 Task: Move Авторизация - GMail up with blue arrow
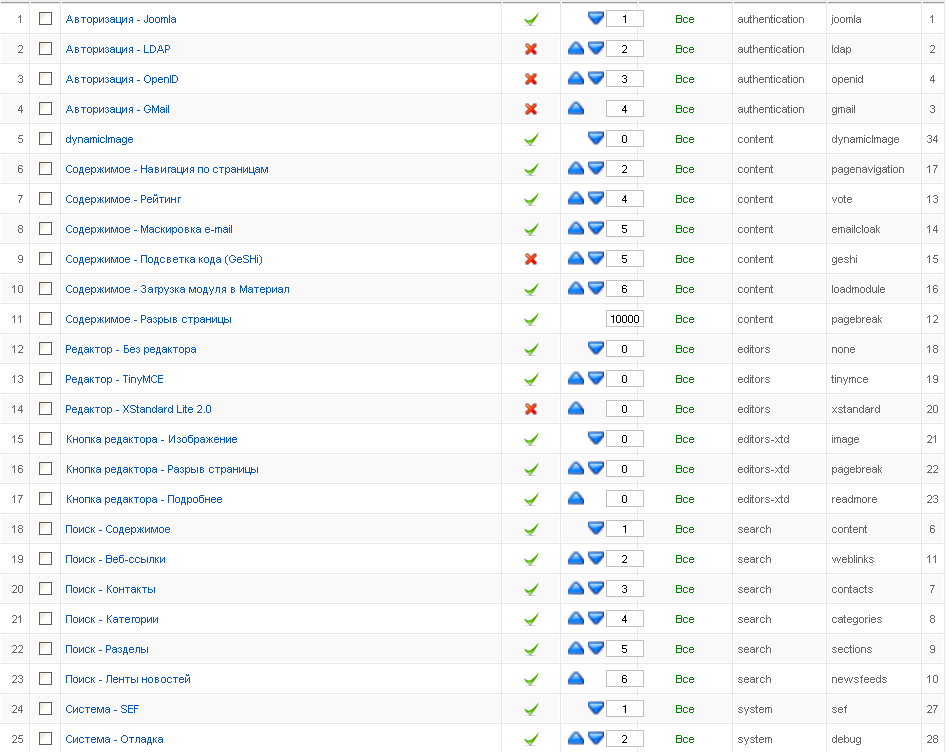pyautogui.click(x=576, y=108)
